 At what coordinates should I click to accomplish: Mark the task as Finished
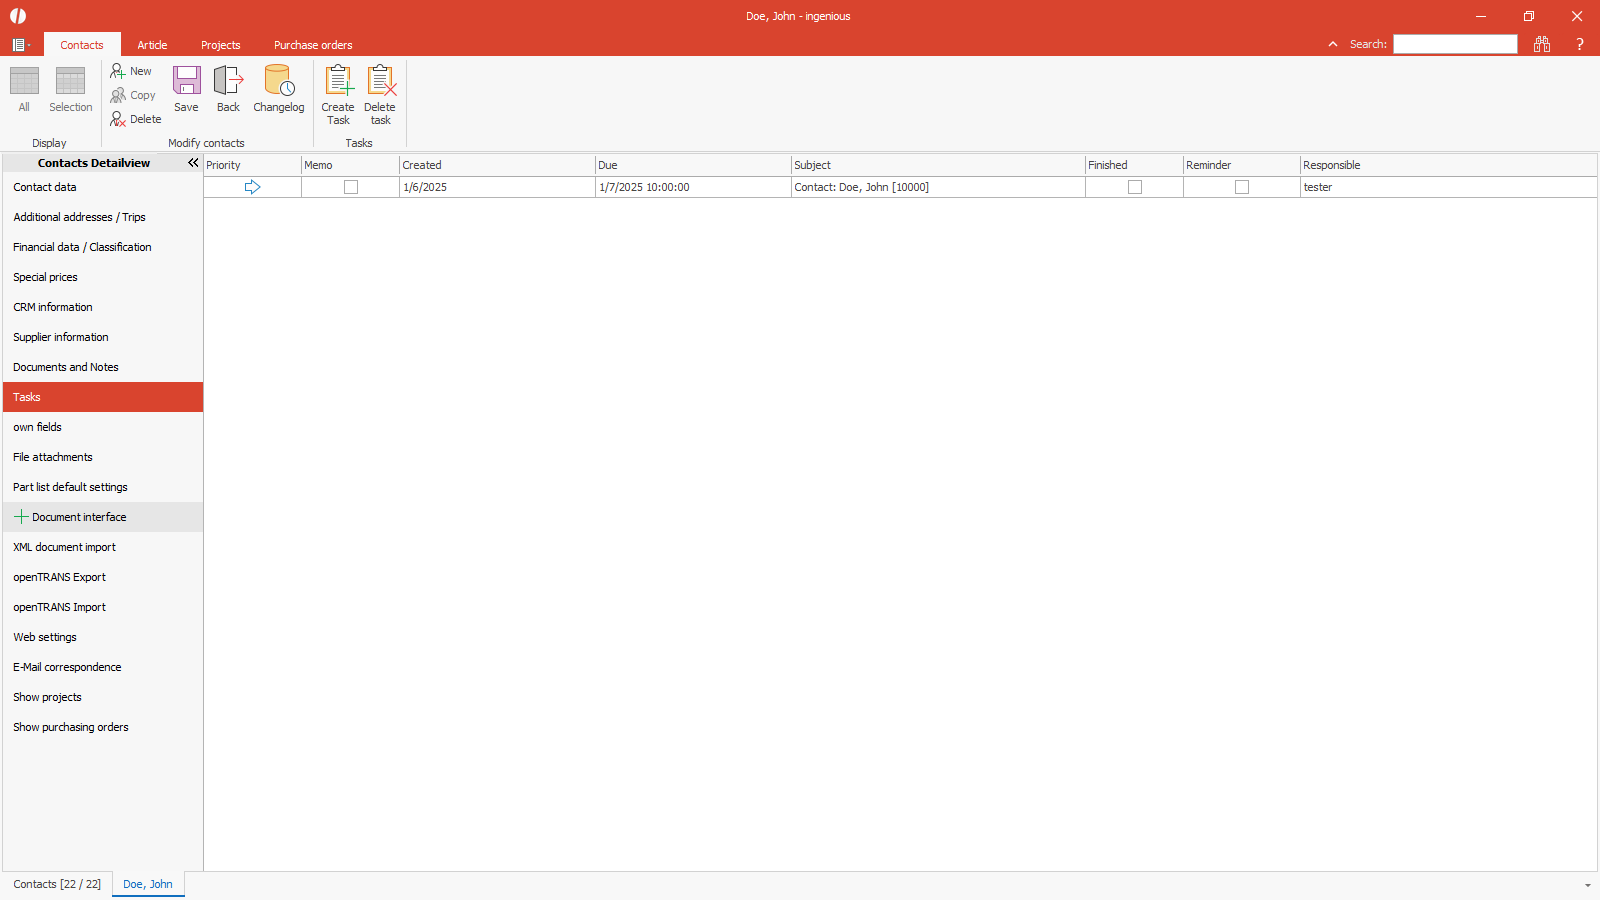tap(1135, 187)
